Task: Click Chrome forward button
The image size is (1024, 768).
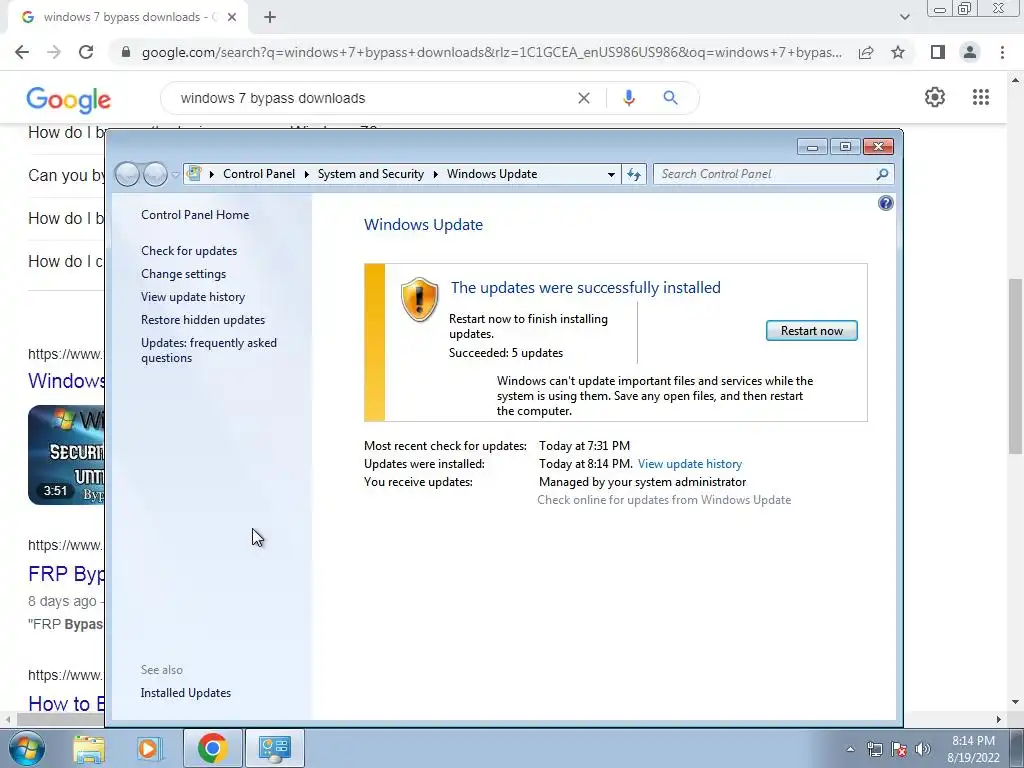Action: [54, 52]
